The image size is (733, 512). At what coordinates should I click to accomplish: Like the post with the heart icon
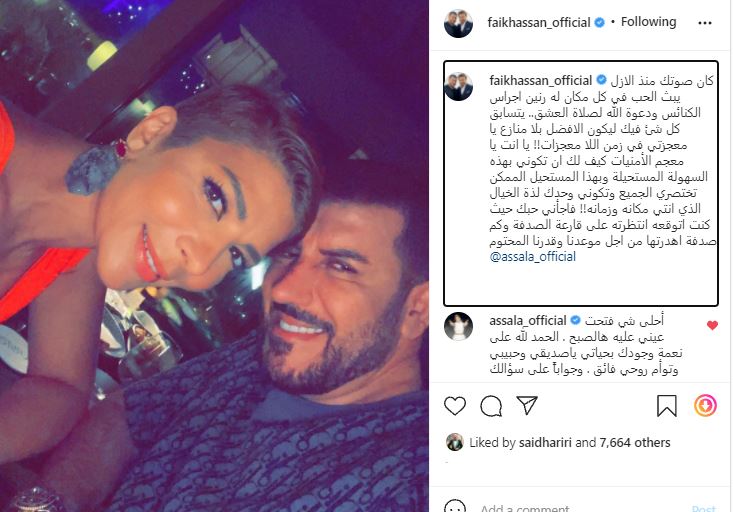[x=455, y=405]
